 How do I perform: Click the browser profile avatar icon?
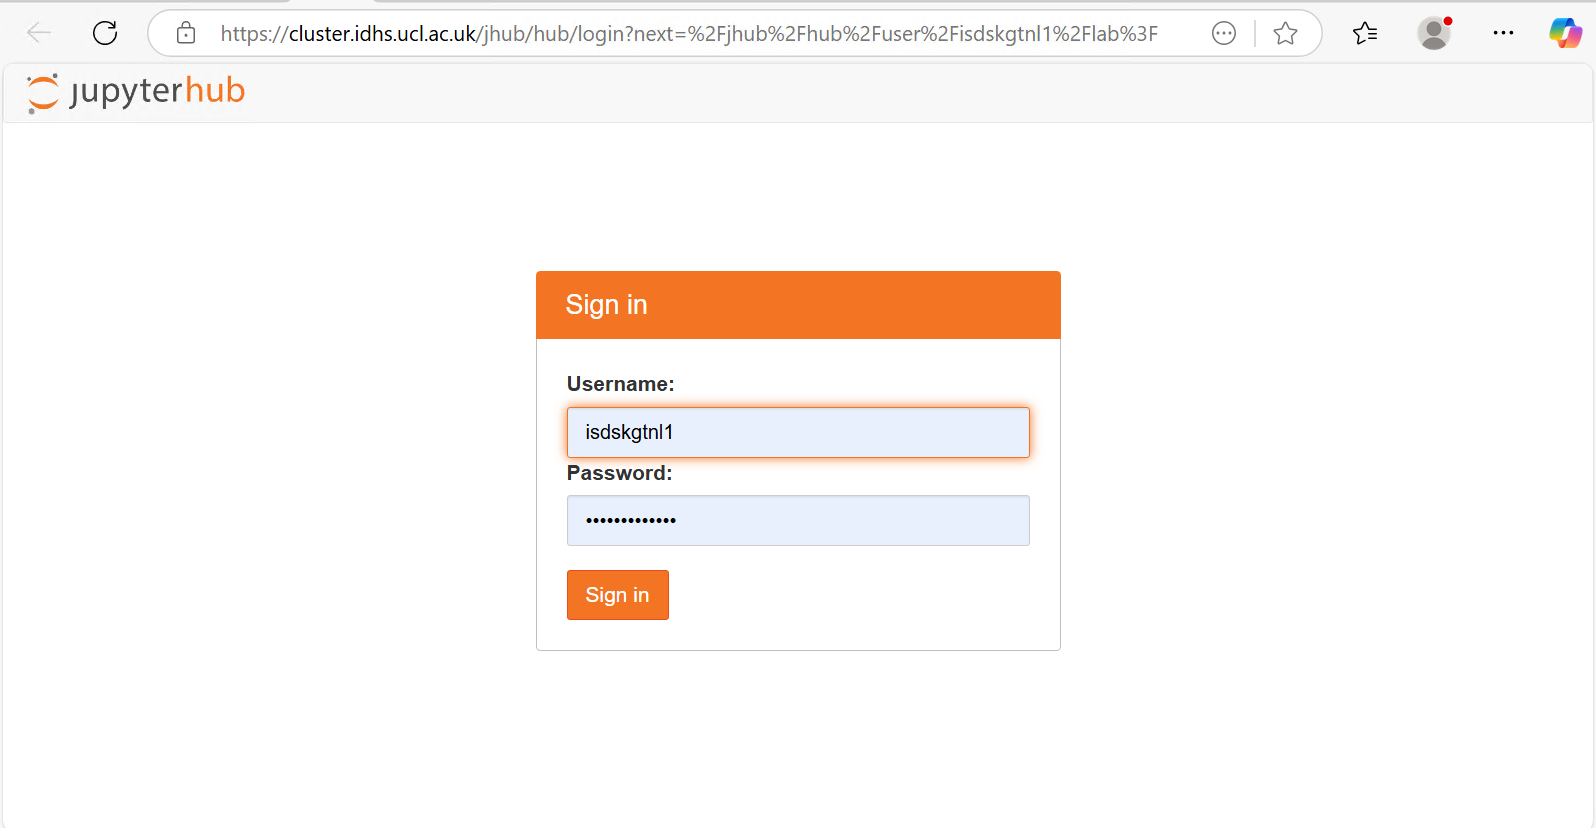click(1434, 33)
